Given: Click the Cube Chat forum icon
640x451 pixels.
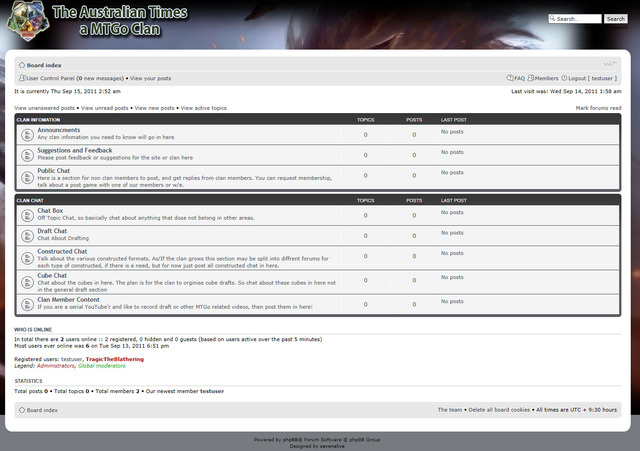Looking at the screenshot, I should click(x=27, y=279).
